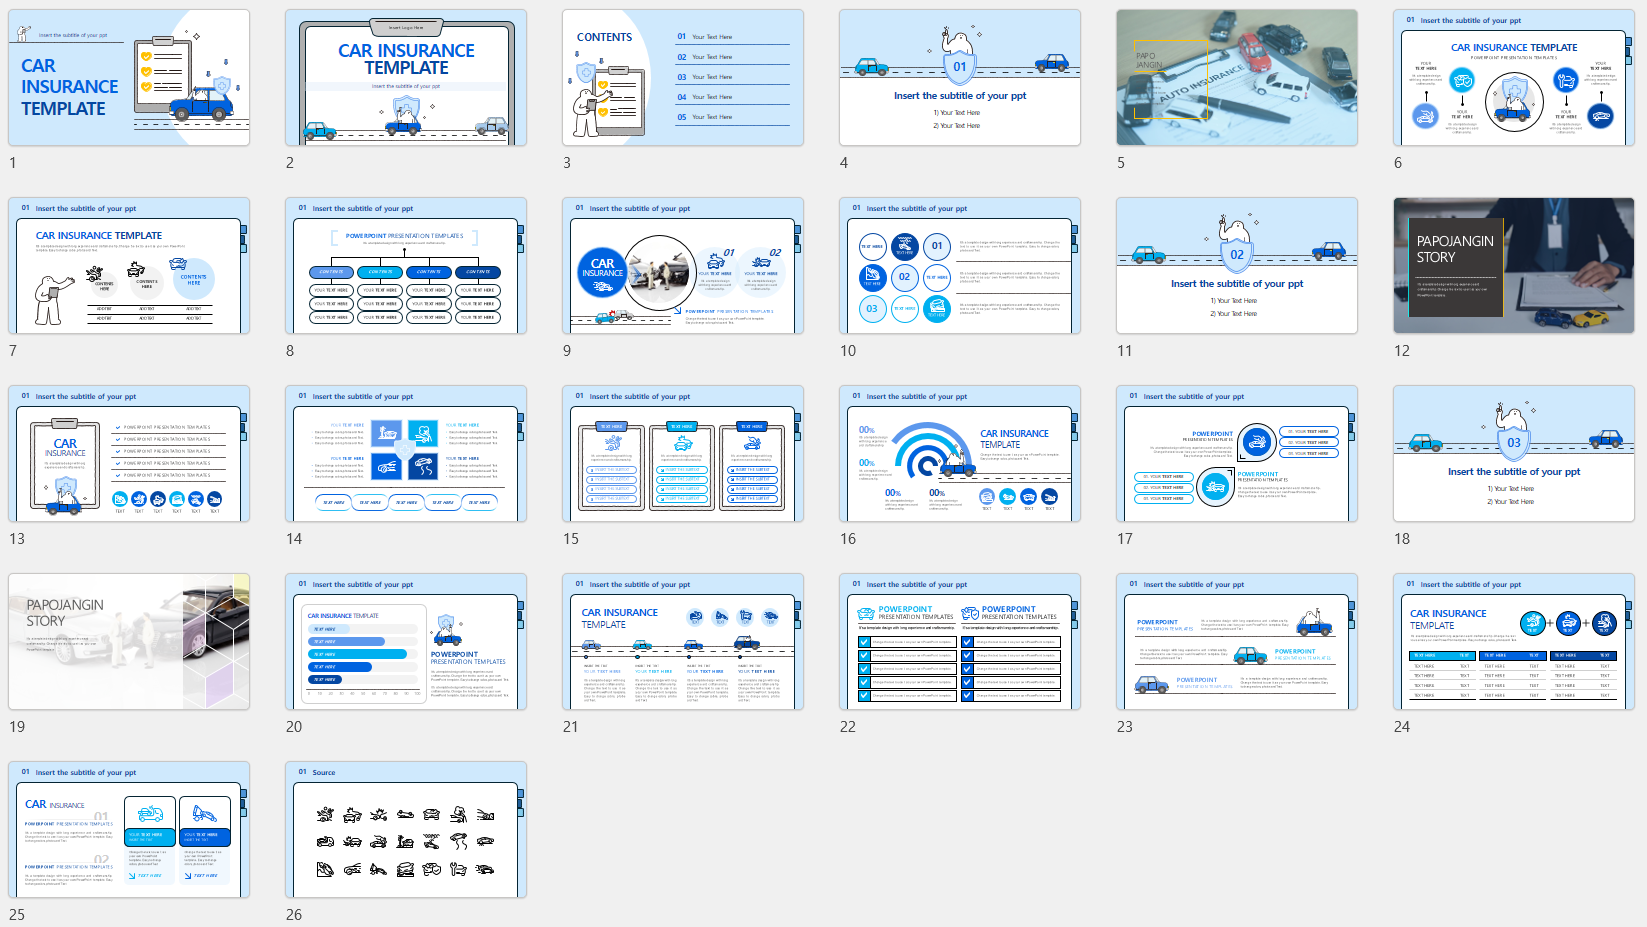Open slide 26 Source icon collection
Screen dimensions: 1647x927
pyautogui.click(x=406, y=830)
